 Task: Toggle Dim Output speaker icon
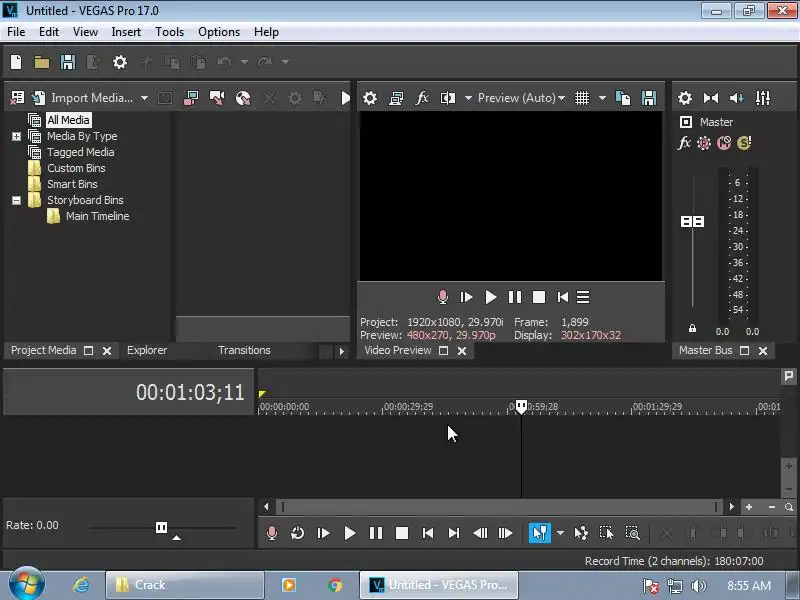(x=737, y=98)
